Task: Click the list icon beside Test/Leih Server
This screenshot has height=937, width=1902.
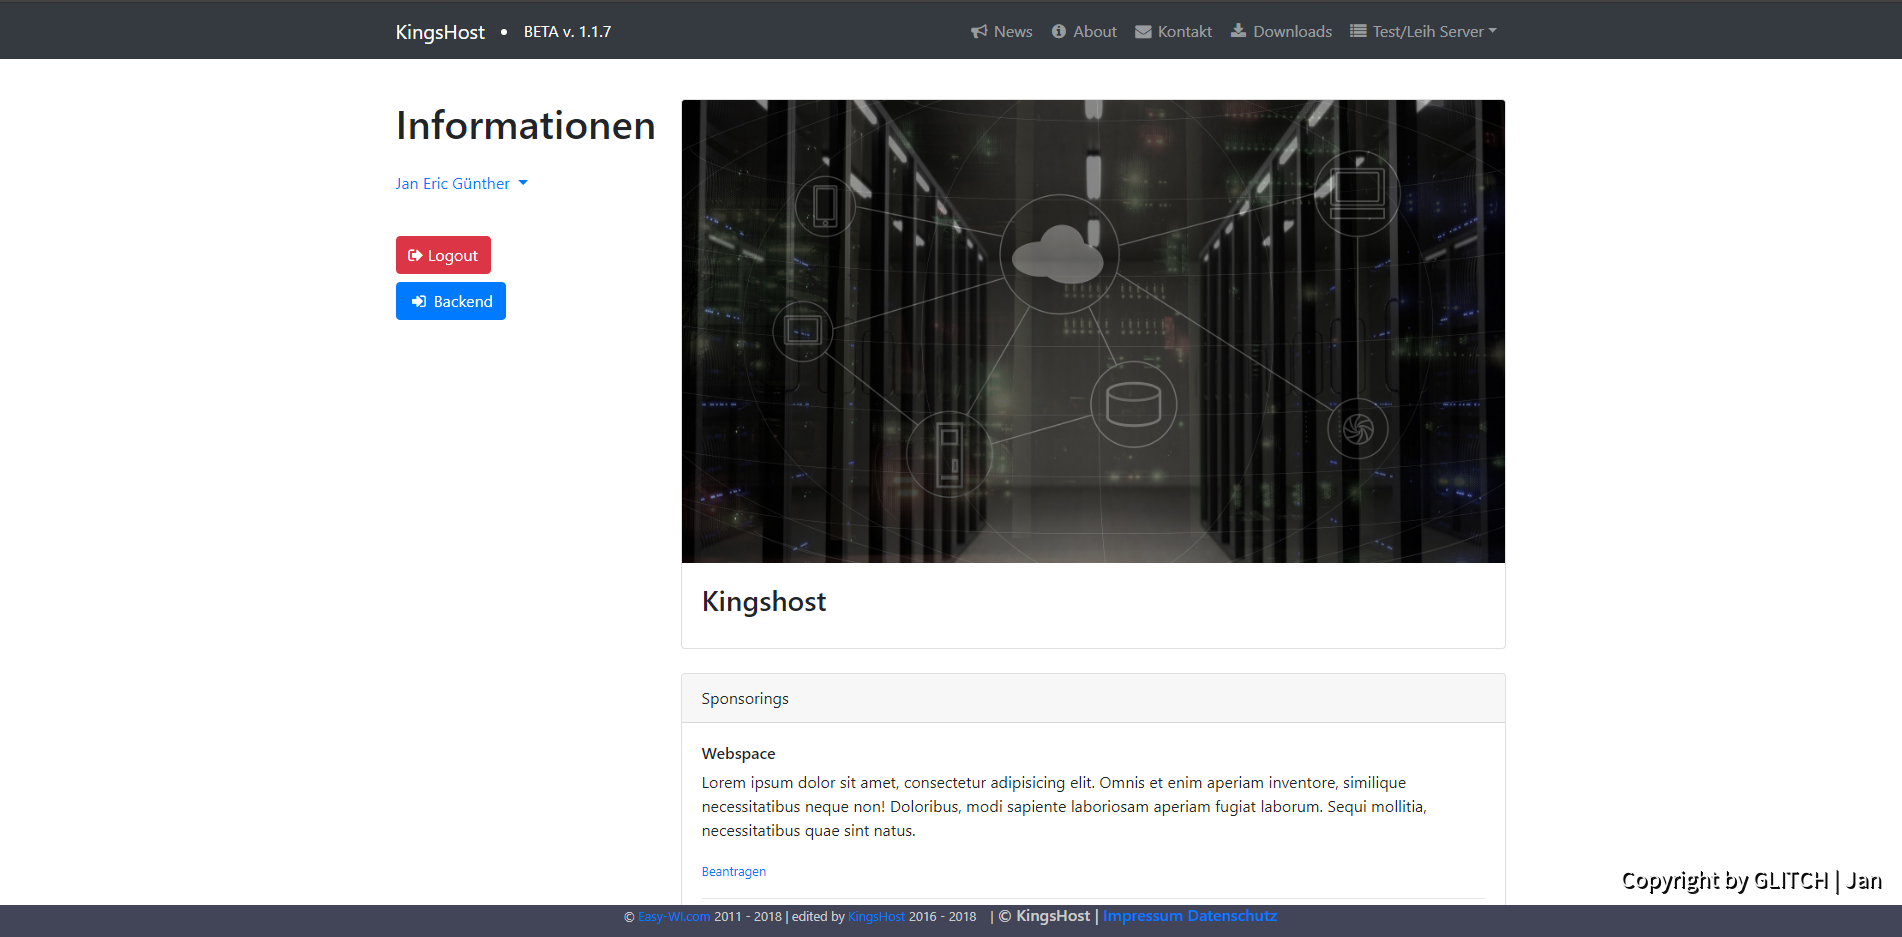Action: pos(1357,32)
